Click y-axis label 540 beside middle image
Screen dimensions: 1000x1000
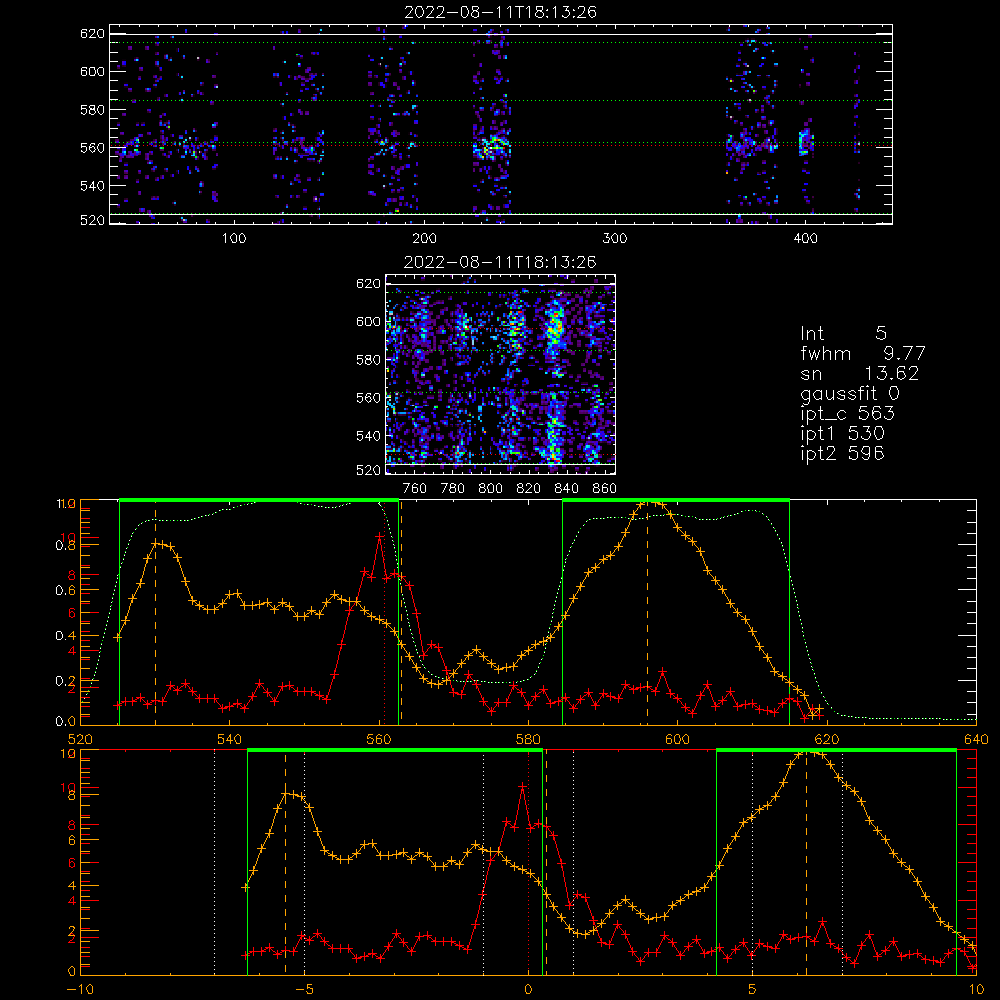[368, 436]
